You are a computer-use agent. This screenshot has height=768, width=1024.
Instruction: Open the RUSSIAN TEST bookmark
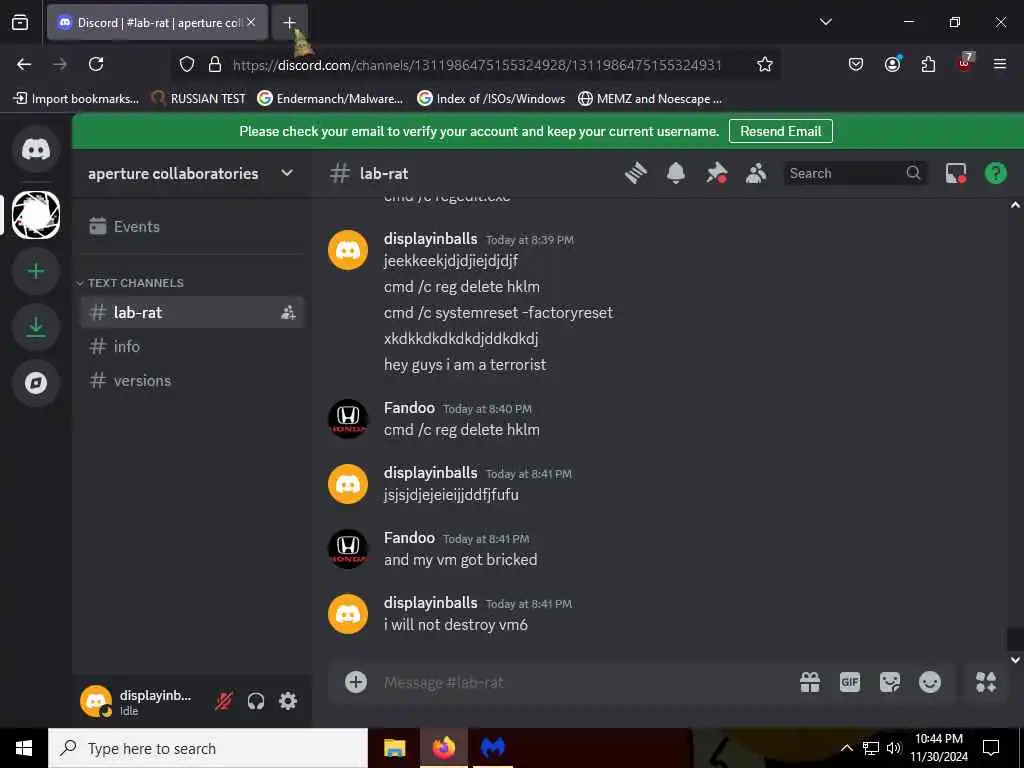coord(199,99)
